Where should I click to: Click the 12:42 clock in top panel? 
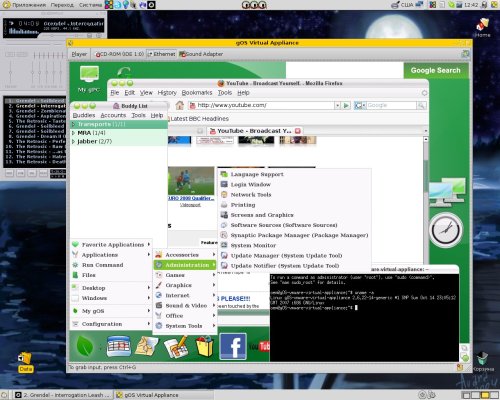pyautogui.click(x=471, y=5)
